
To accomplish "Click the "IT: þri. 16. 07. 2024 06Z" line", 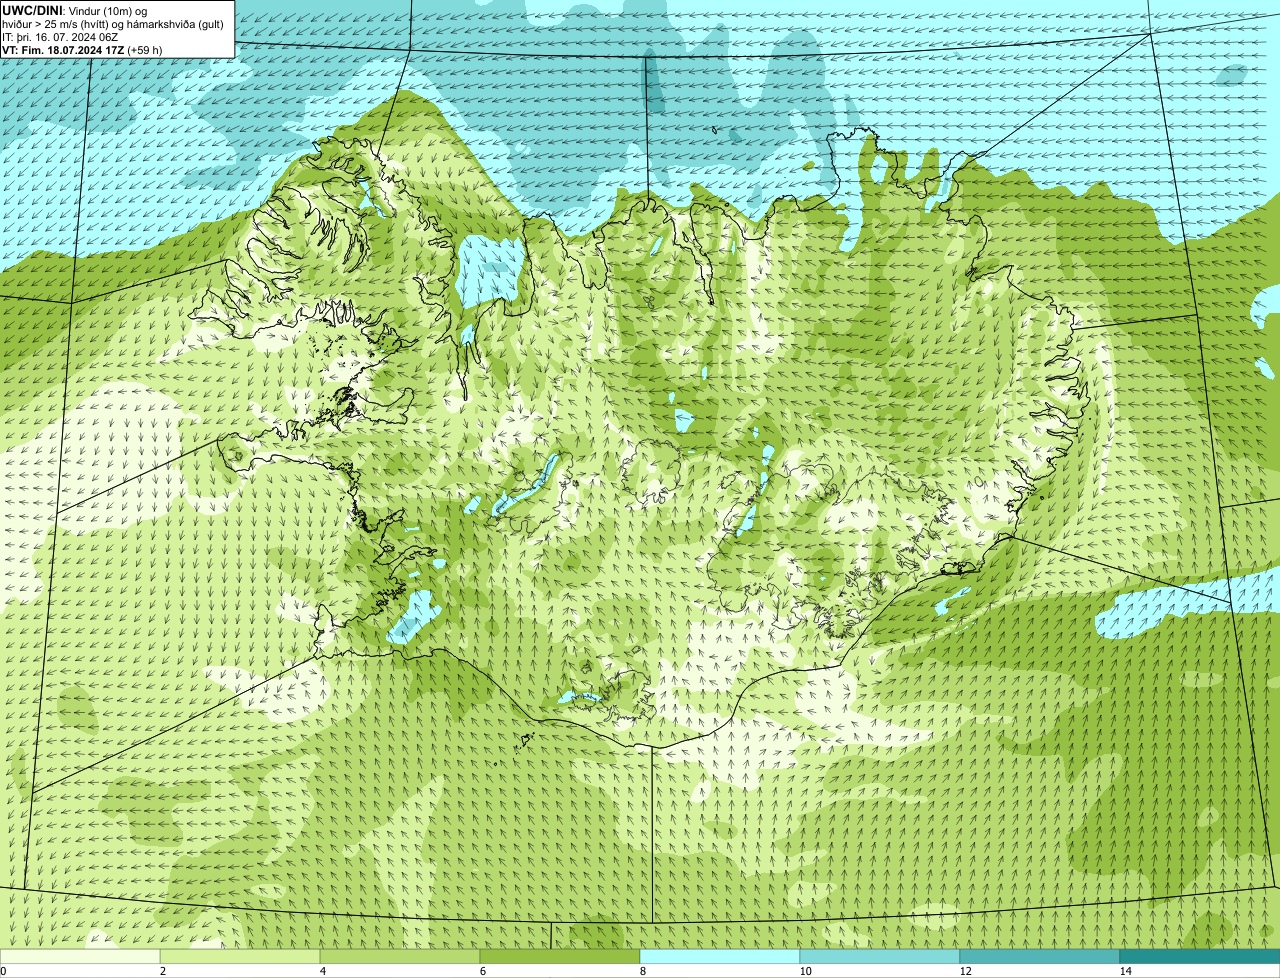I will [60, 37].
